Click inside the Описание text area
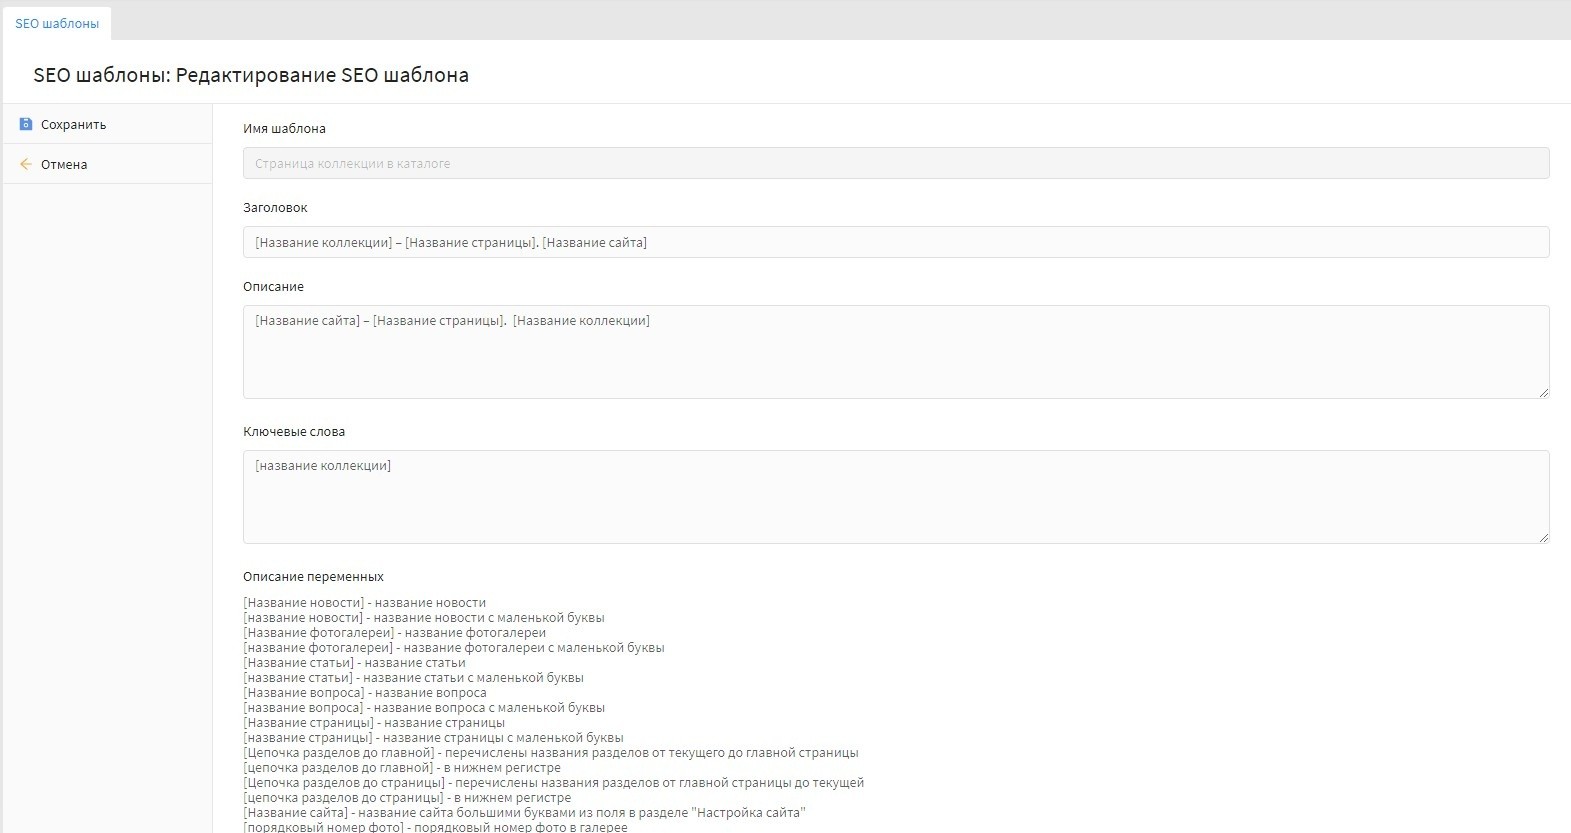This screenshot has height=833, width=1571. [895, 352]
